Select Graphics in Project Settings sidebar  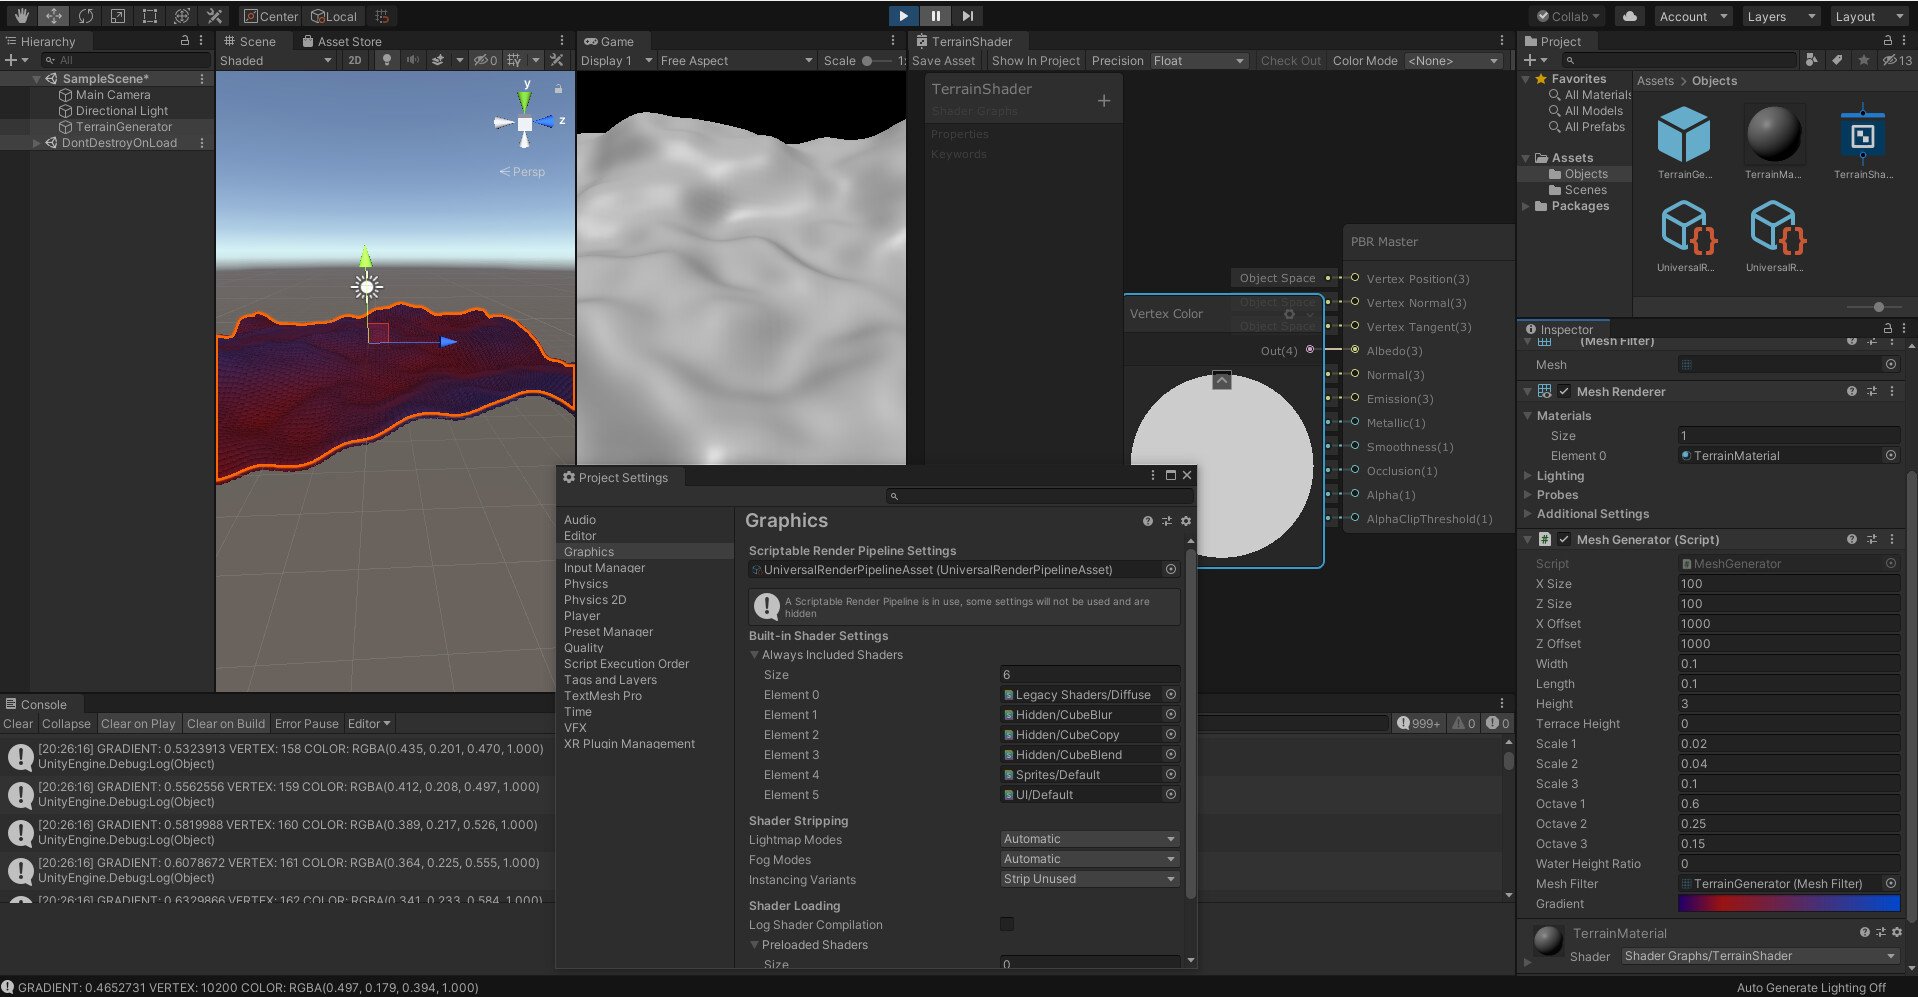(589, 551)
